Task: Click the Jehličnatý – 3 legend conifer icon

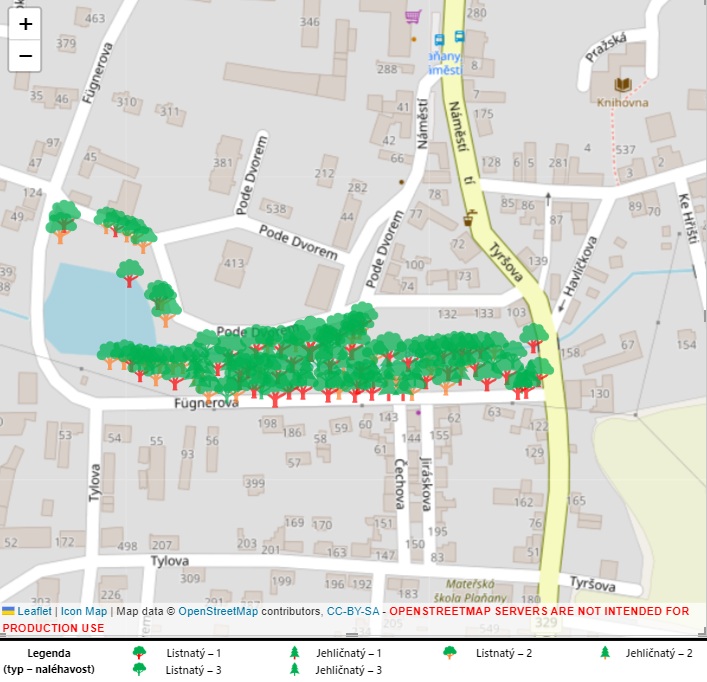Action: [294, 669]
